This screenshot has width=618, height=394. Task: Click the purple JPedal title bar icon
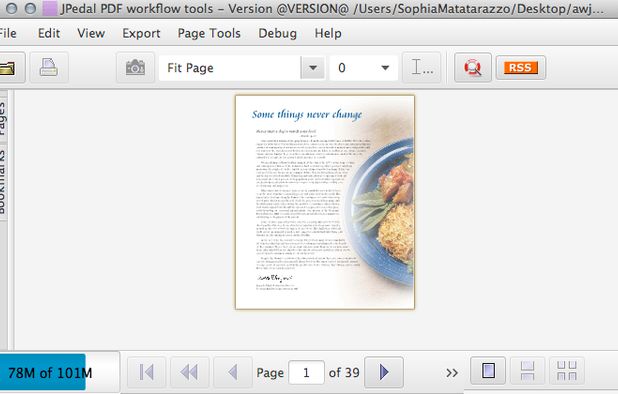click(x=50, y=8)
